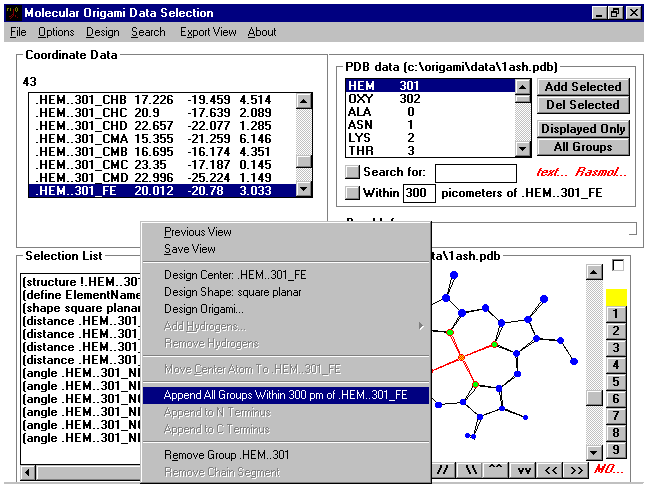Toggle the 'Within' picometers checkbox button
The image size is (648, 488).
click(352, 192)
